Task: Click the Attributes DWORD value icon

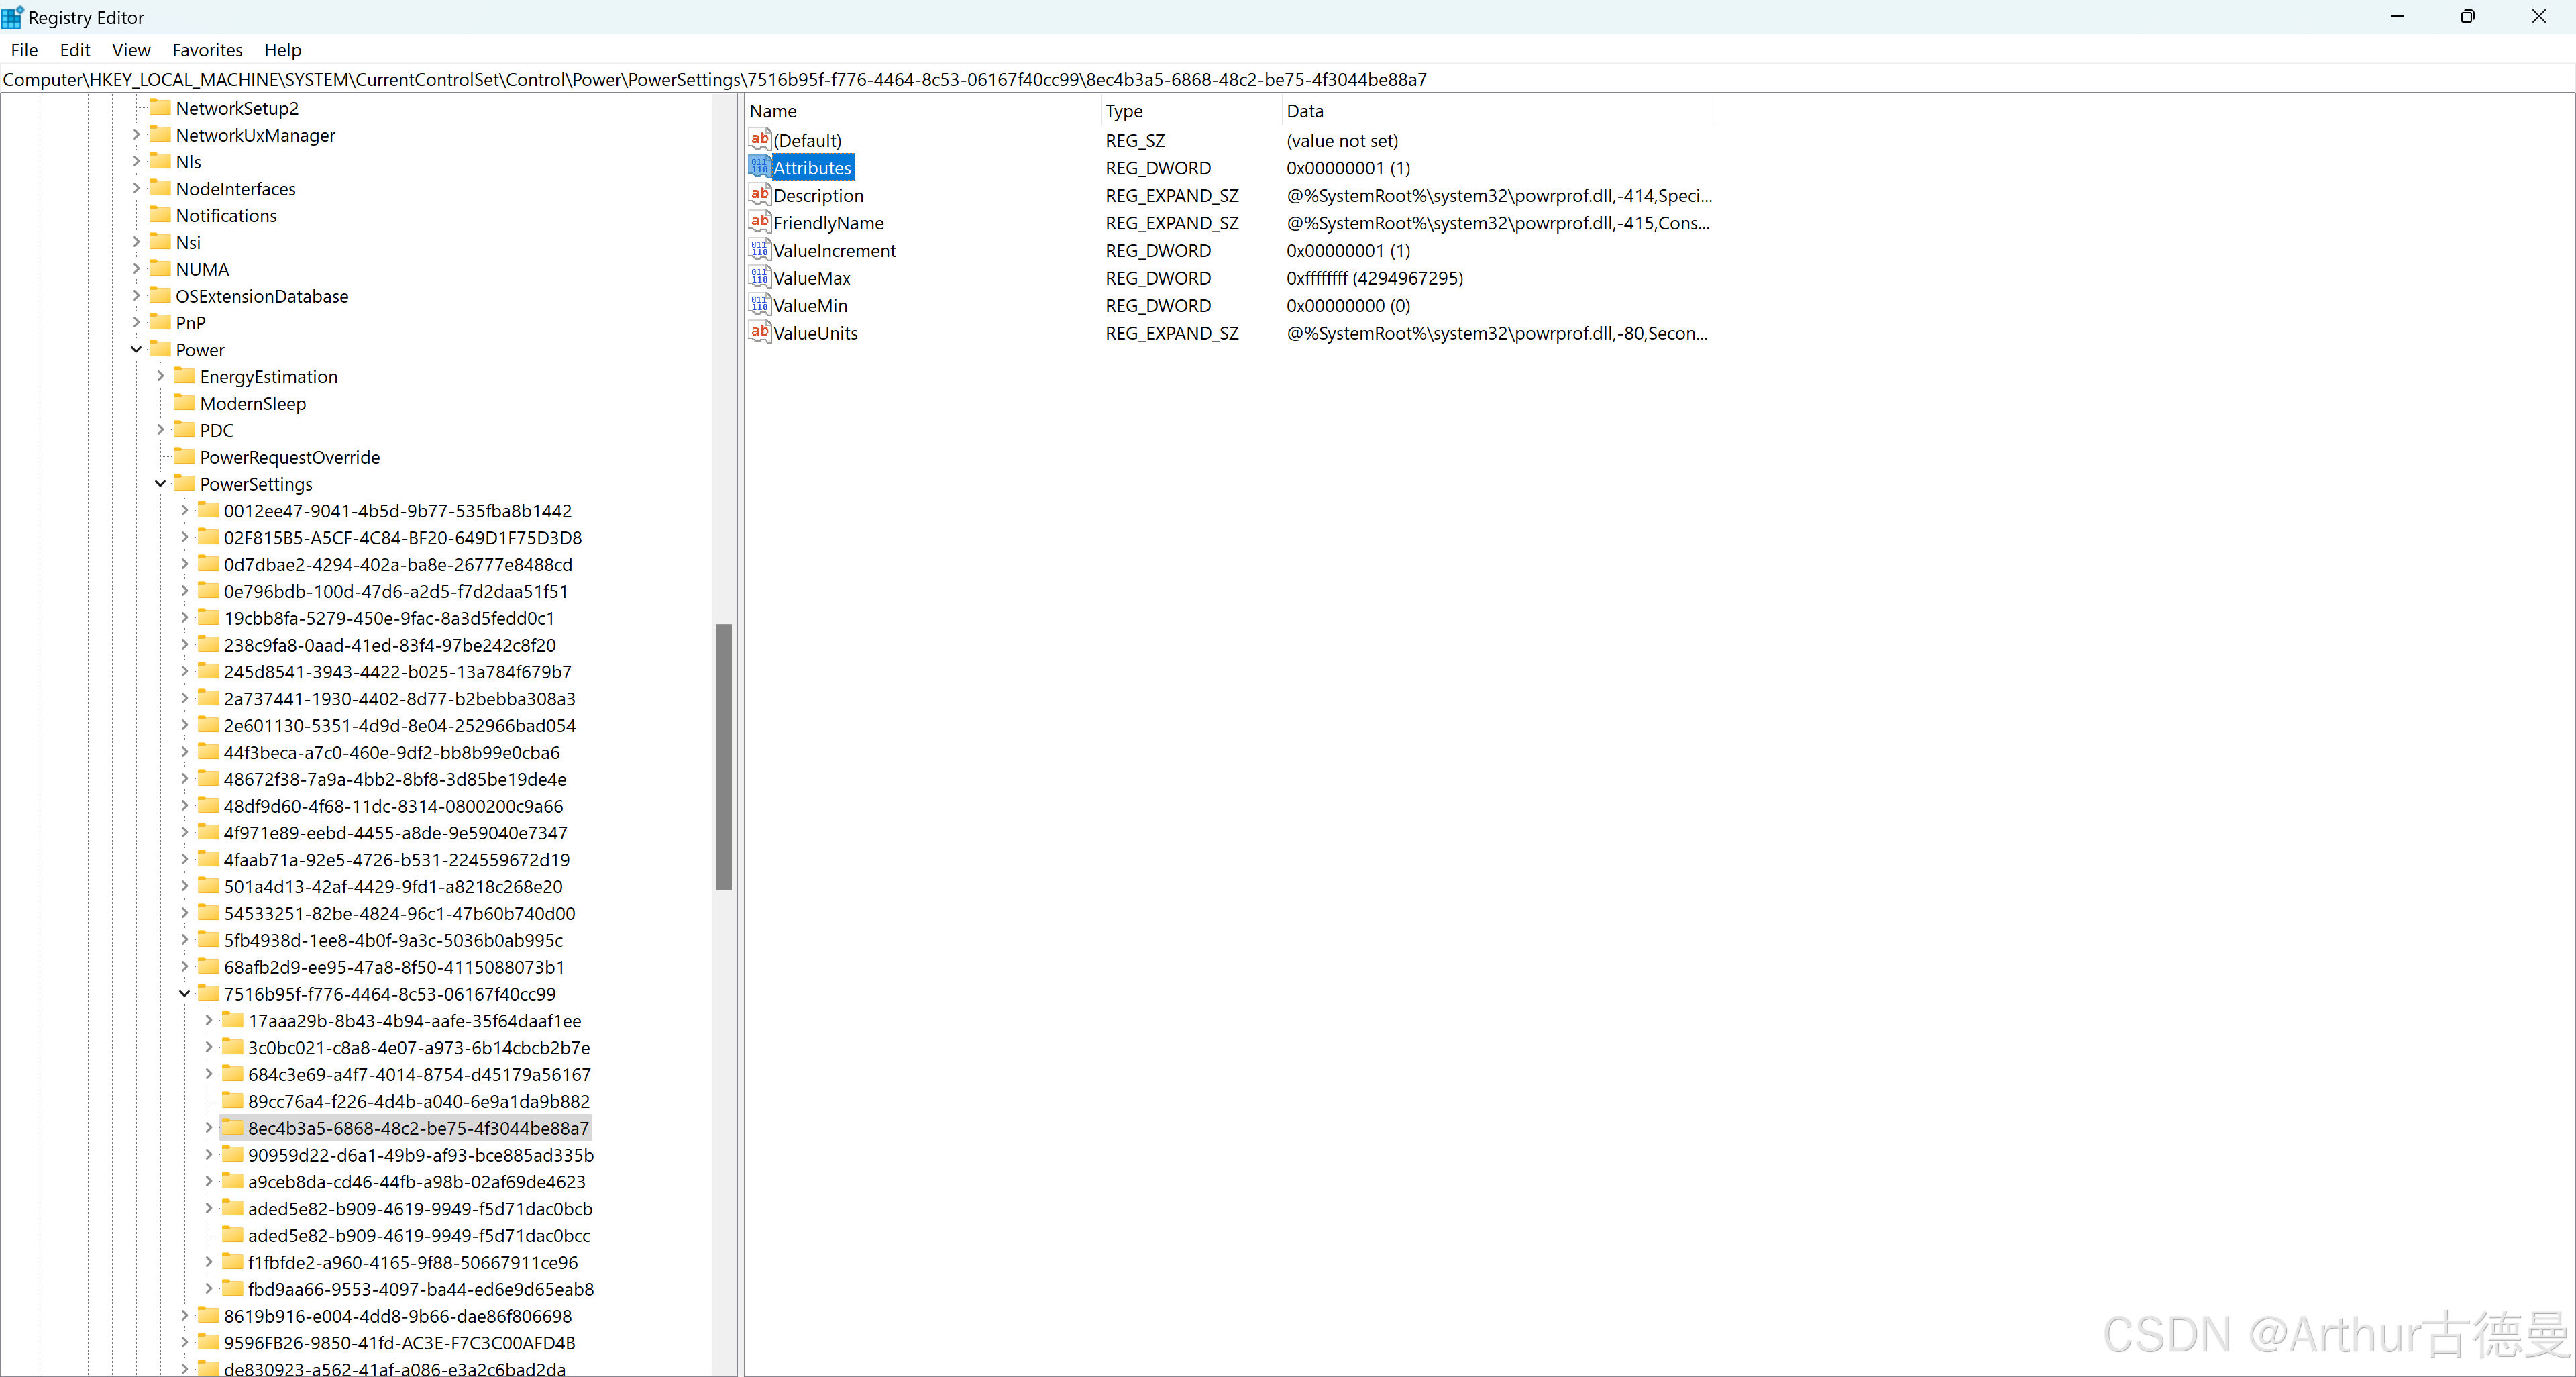Action: coord(759,167)
